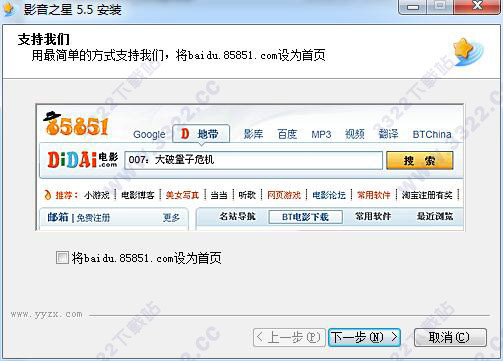Select the 视频 tab
Screen dimensions: 503x361
[355, 134]
